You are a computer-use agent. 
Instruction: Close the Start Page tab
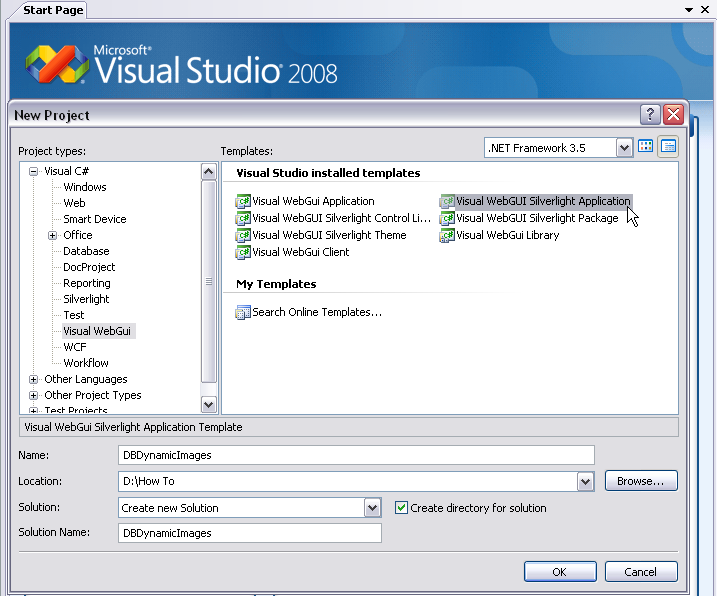(705, 10)
